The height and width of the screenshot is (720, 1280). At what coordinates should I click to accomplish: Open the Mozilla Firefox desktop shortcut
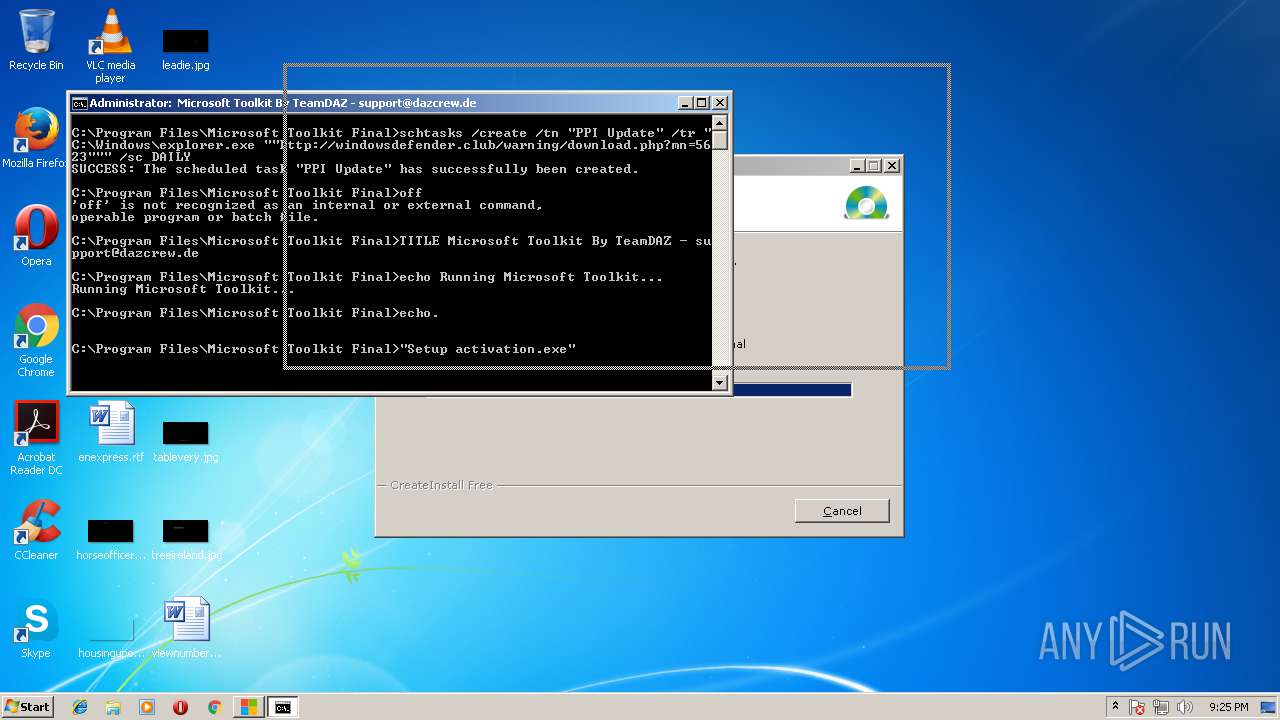pyautogui.click(x=36, y=138)
